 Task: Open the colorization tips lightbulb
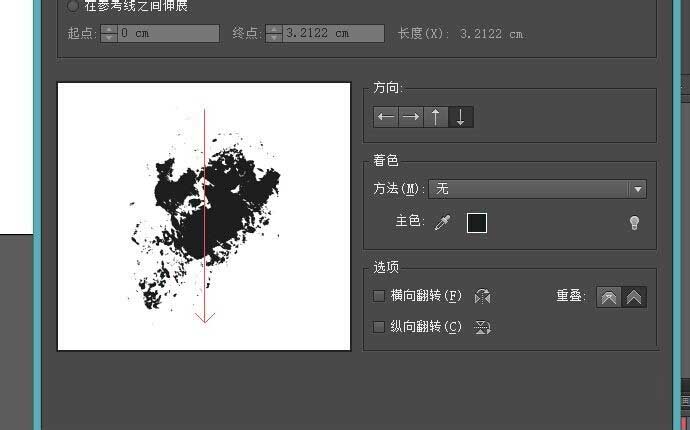[x=634, y=223]
